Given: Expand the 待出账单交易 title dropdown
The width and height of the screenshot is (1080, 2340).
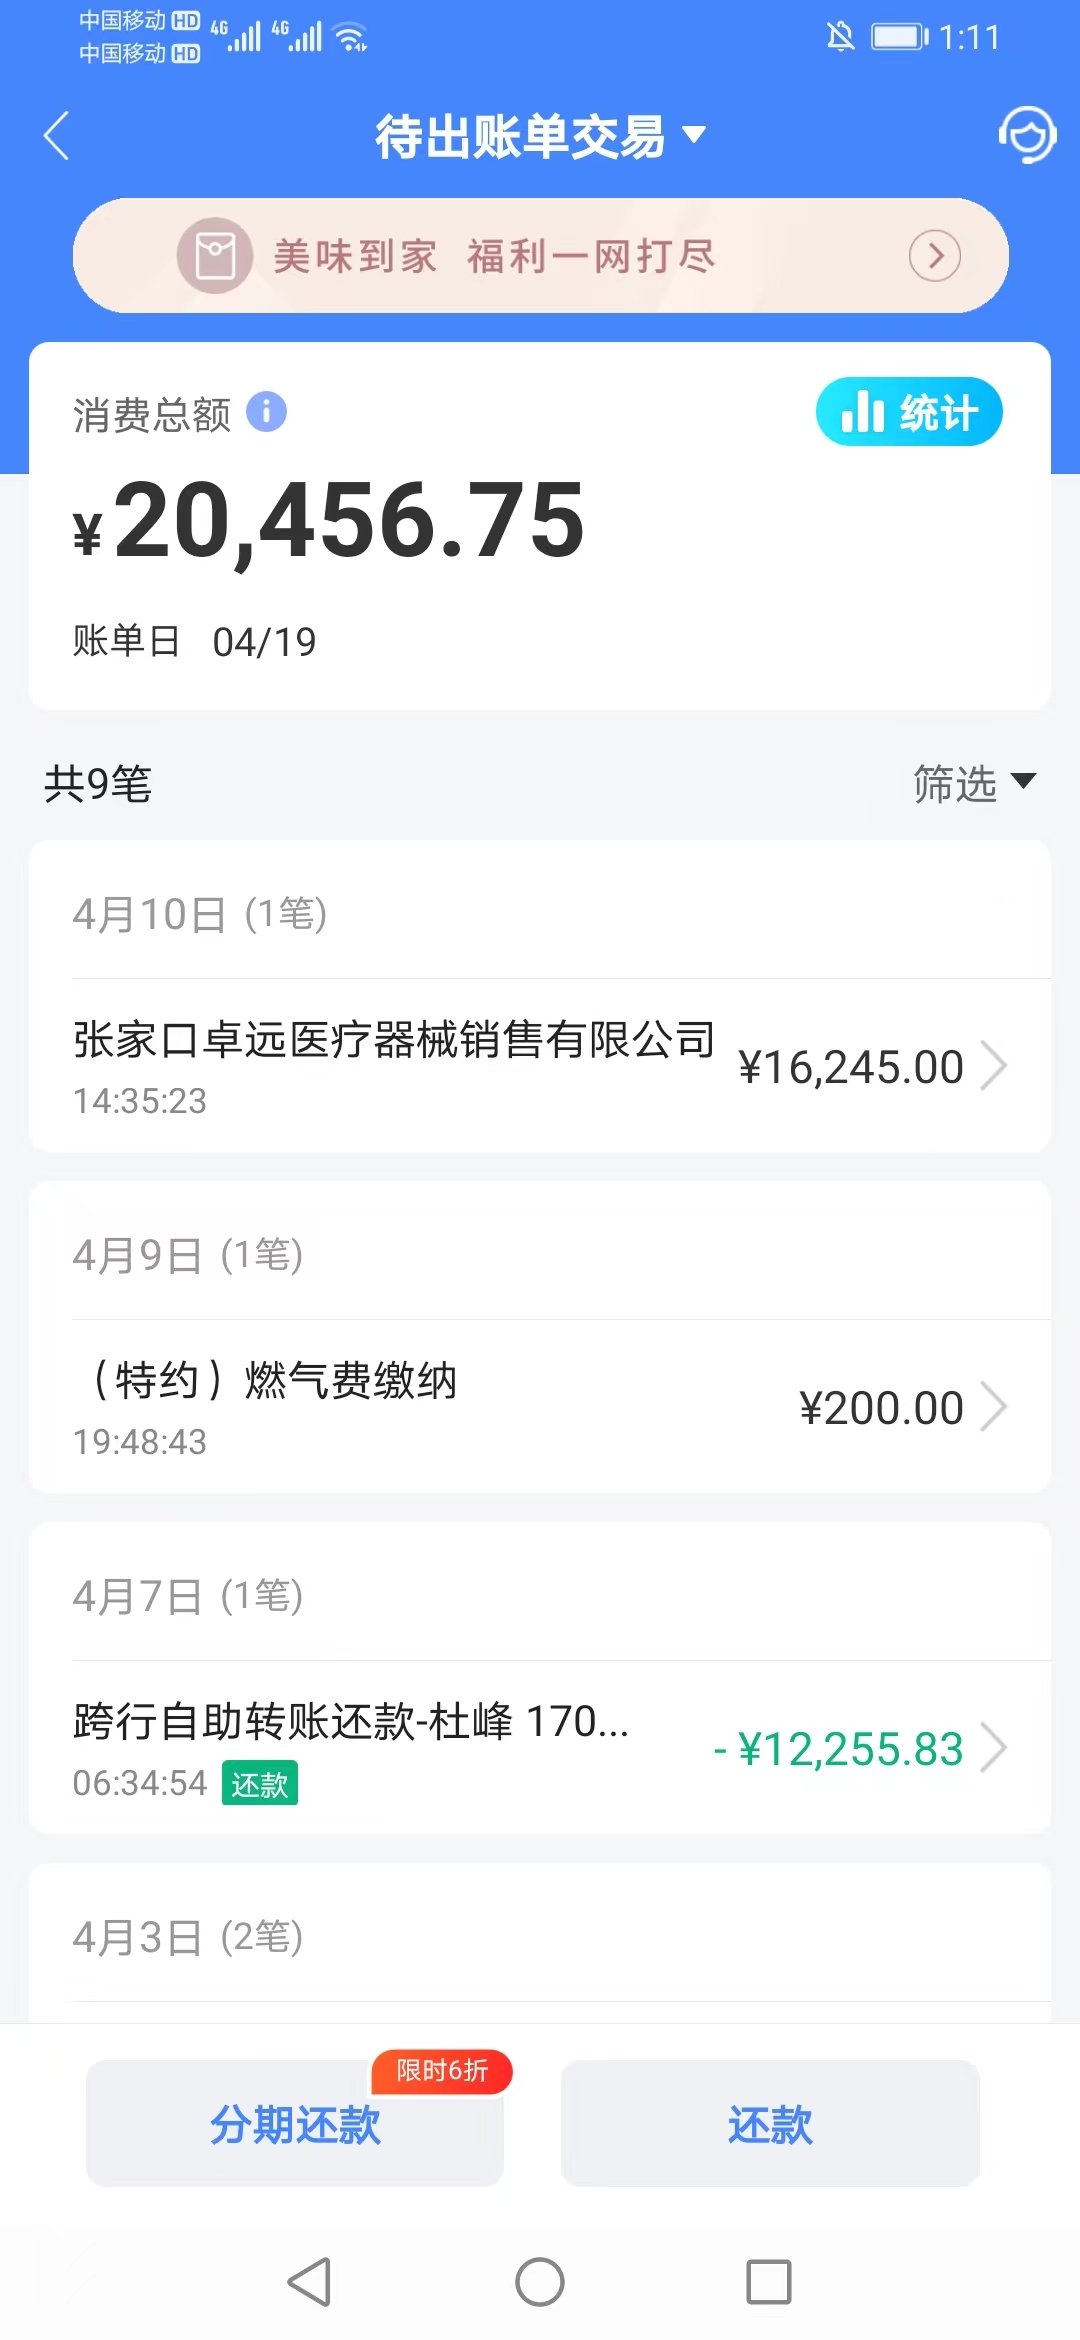Looking at the screenshot, I should point(540,136).
